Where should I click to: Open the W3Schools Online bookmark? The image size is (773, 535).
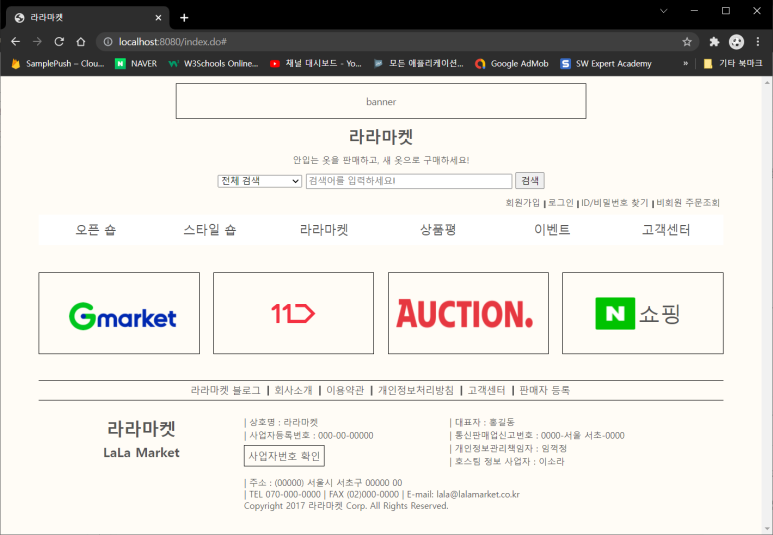click(x=213, y=64)
